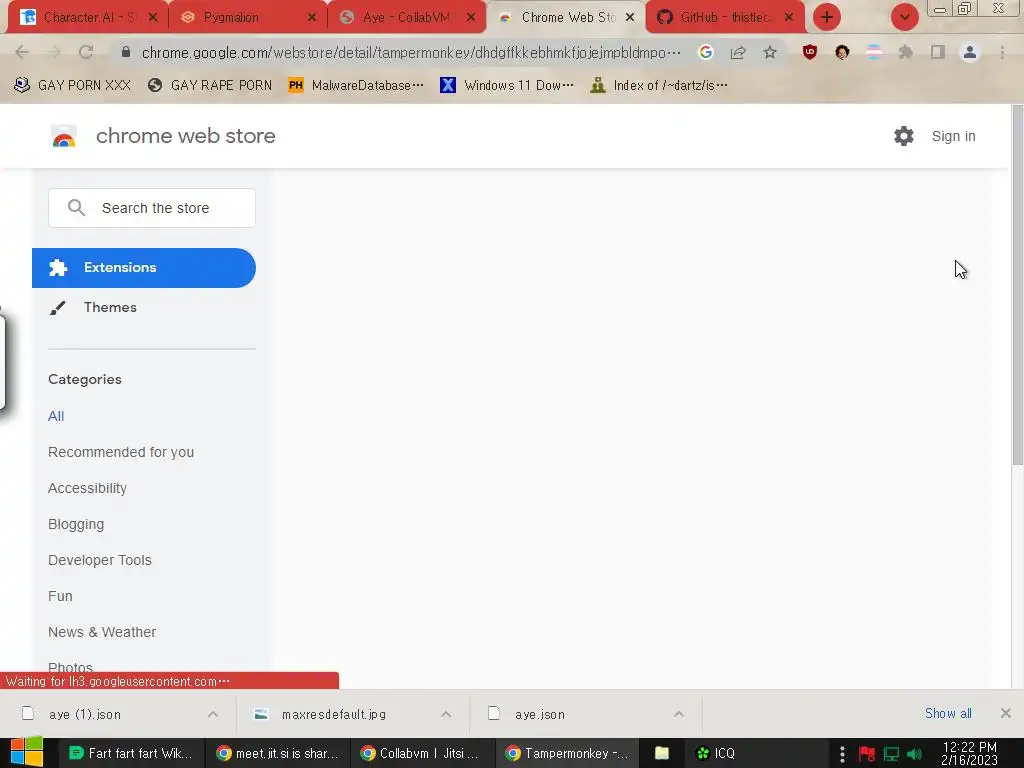Open the File Explorer taskbar icon
This screenshot has height=768, width=1024.
coord(662,753)
